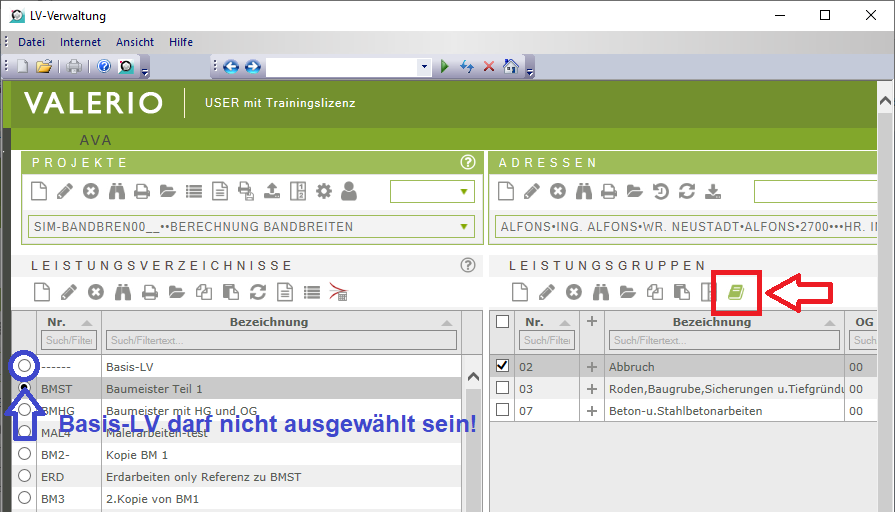
Task: Click the download icon in Adressen toolbar
Action: click(x=712, y=191)
